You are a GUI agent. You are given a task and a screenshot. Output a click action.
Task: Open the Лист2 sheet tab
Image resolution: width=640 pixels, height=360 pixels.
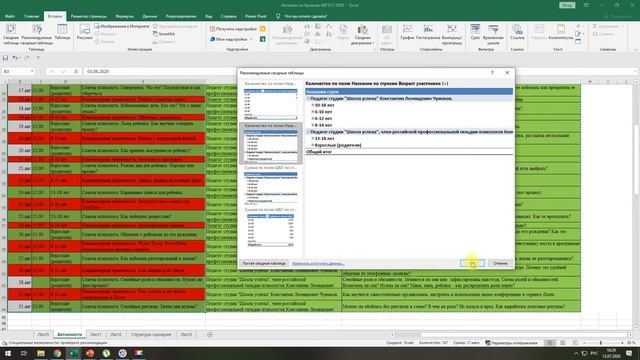pos(116,334)
